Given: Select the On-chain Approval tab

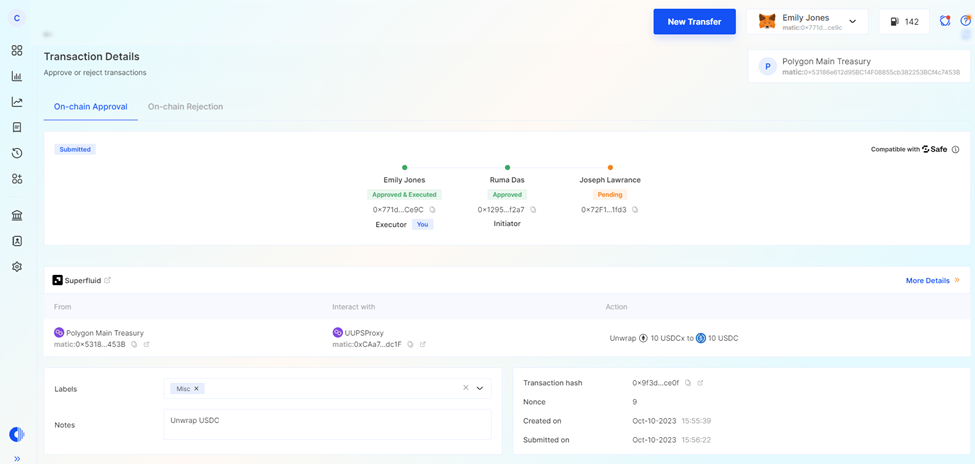Looking at the screenshot, I should pyautogui.click(x=90, y=106).
